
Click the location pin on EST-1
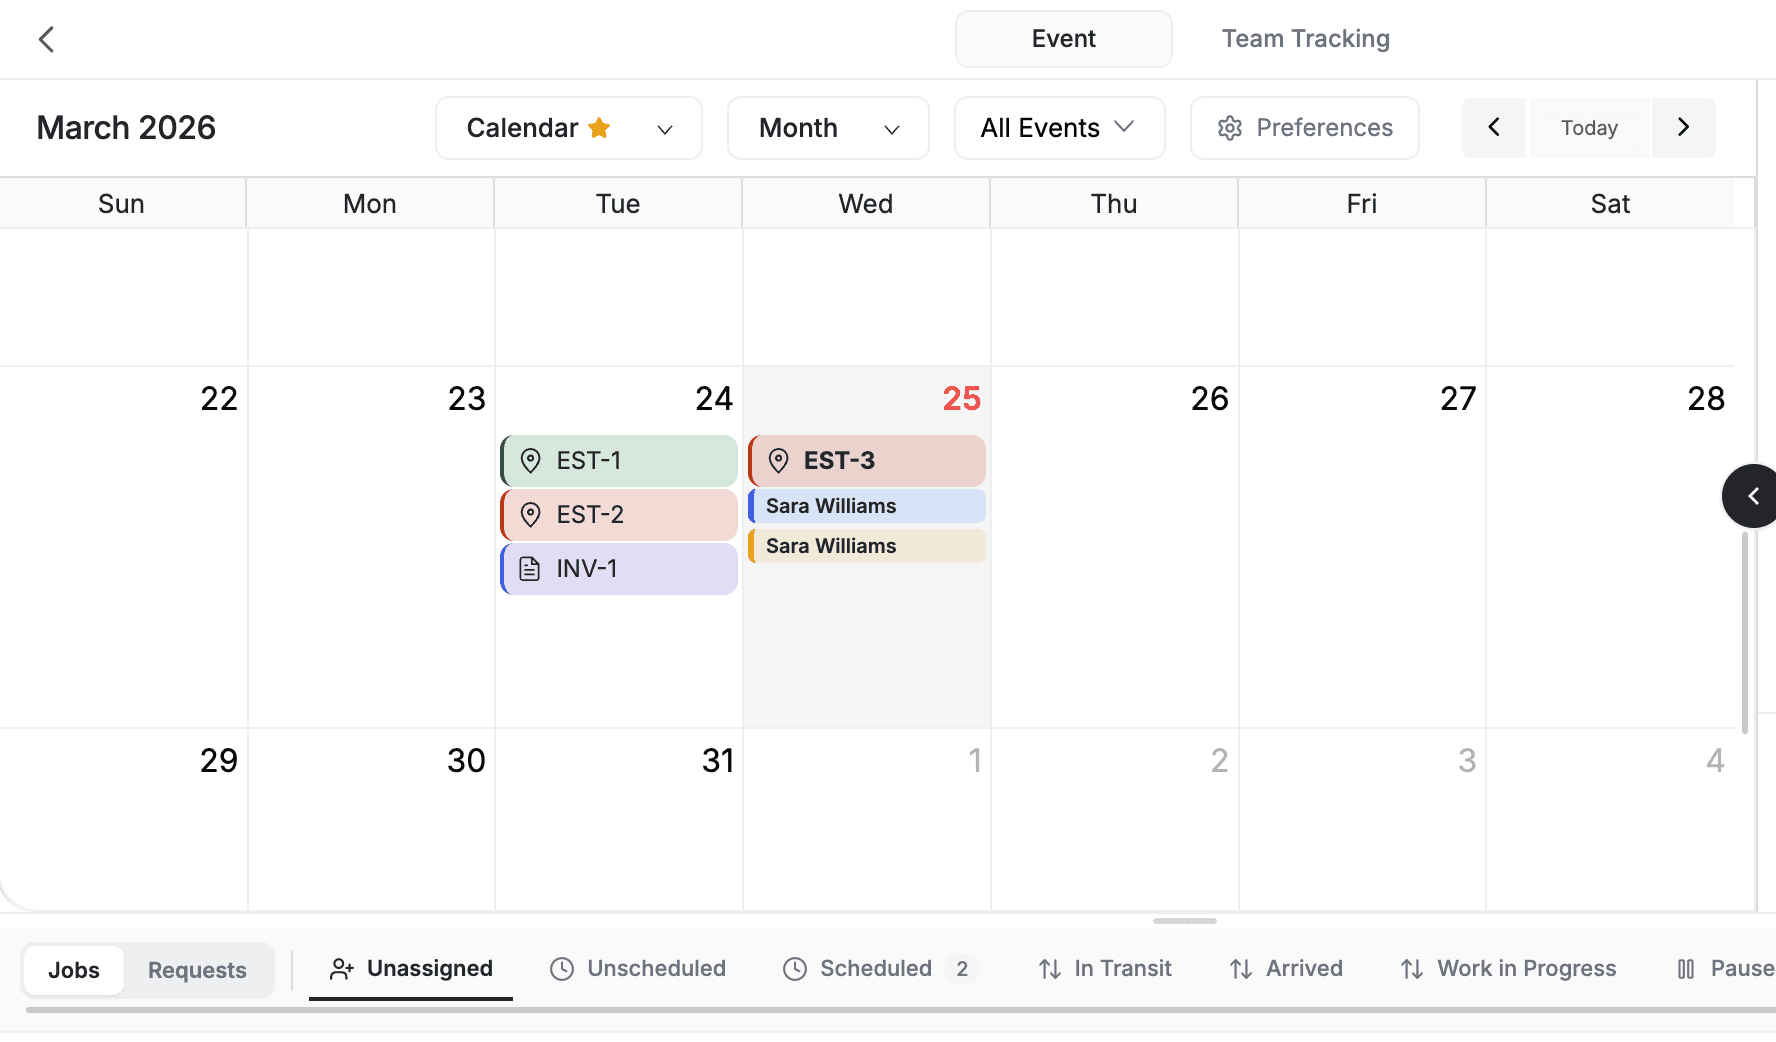pos(530,461)
